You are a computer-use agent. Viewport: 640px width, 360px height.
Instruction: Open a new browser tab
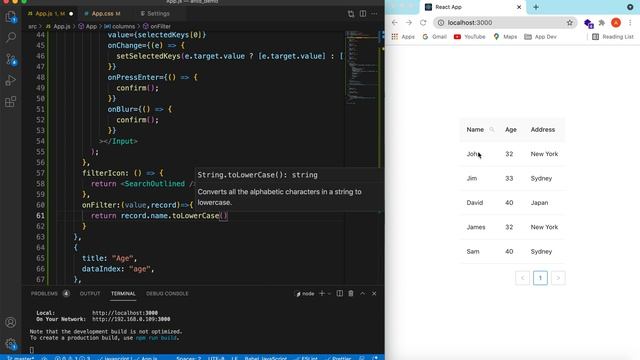click(536, 7)
